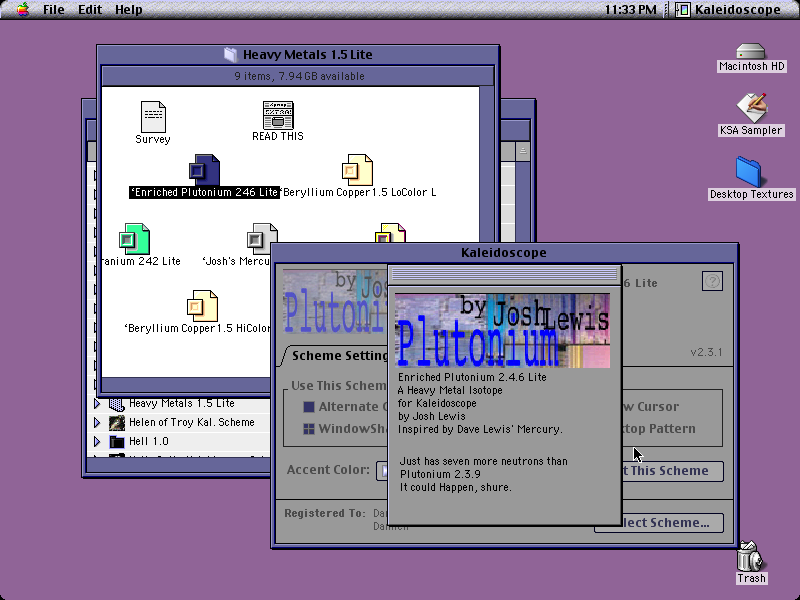Image resolution: width=800 pixels, height=600 pixels.
Task: Expand the Hell 1.0 disclosure triangle
Action: click(97, 441)
